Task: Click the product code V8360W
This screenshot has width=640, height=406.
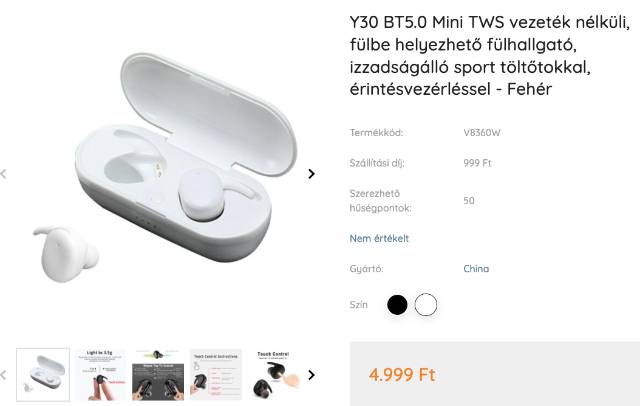Action: (482, 133)
